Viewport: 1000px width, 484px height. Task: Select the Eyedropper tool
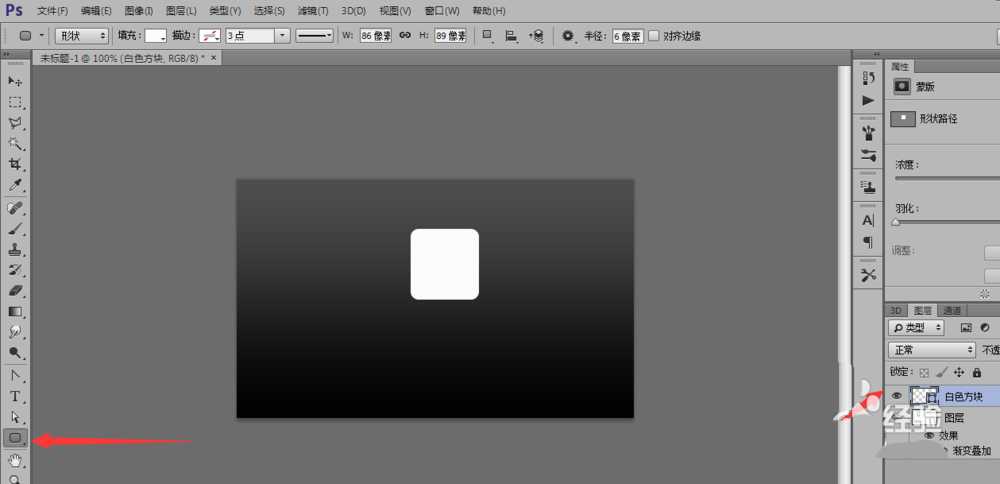15,185
